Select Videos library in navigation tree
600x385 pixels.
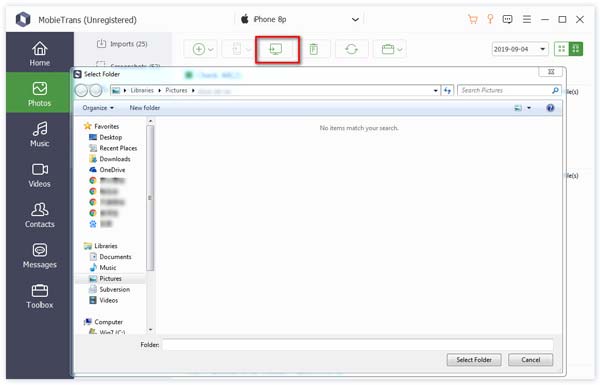click(x=104, y=300)
